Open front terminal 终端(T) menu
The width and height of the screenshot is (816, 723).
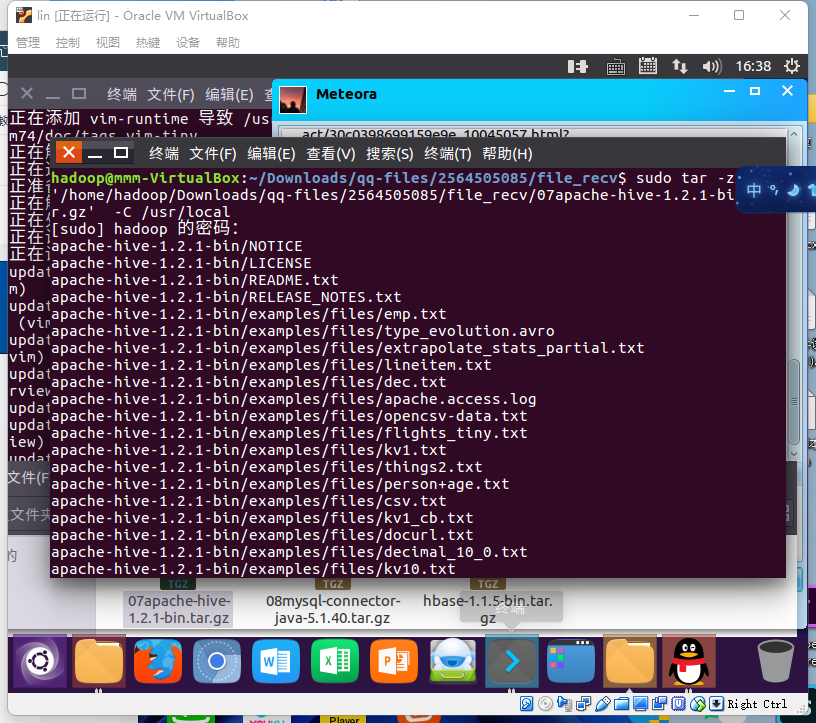[x=448, y=154]
